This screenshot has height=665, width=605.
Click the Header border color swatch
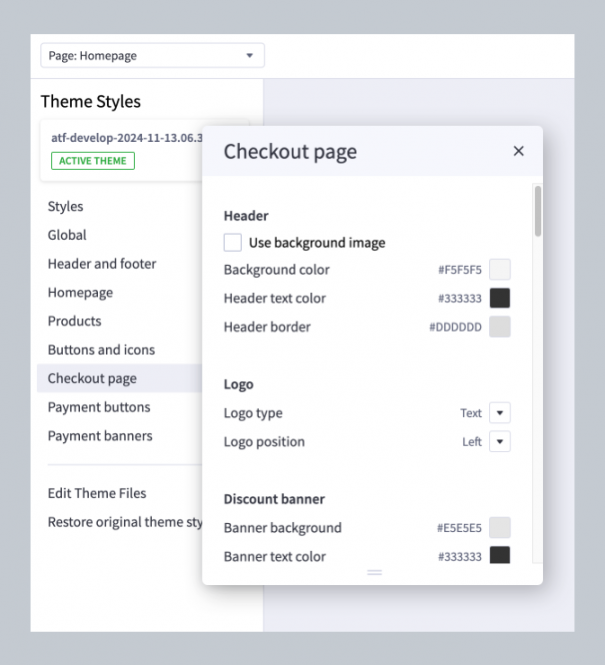tap(500, 327)
